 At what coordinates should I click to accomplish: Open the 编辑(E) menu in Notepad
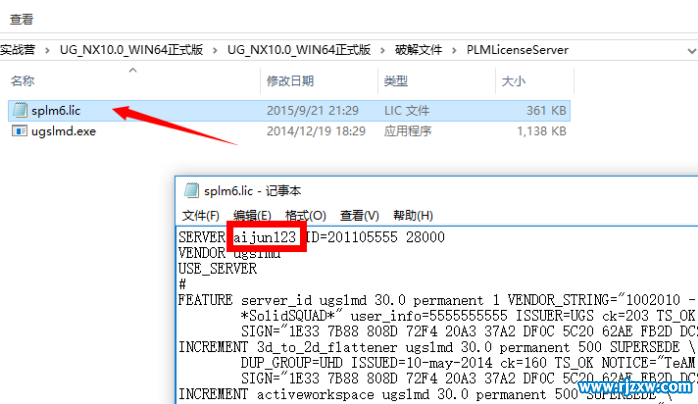(x=252, y=216)
